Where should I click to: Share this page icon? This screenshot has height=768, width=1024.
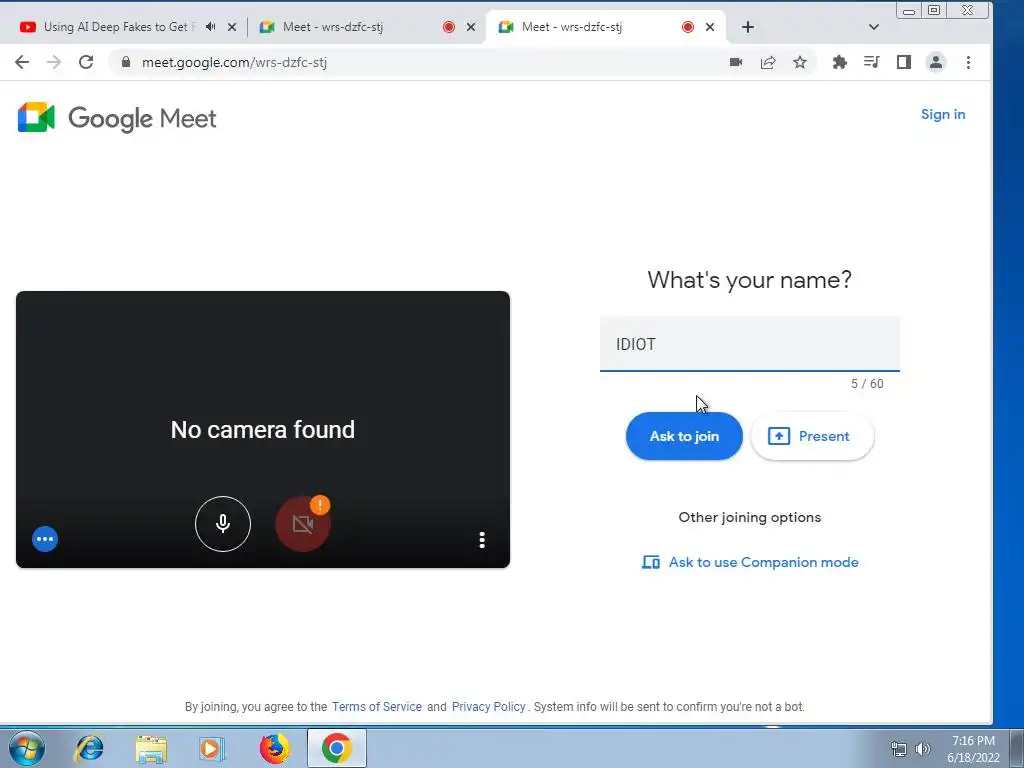point(768,62)
